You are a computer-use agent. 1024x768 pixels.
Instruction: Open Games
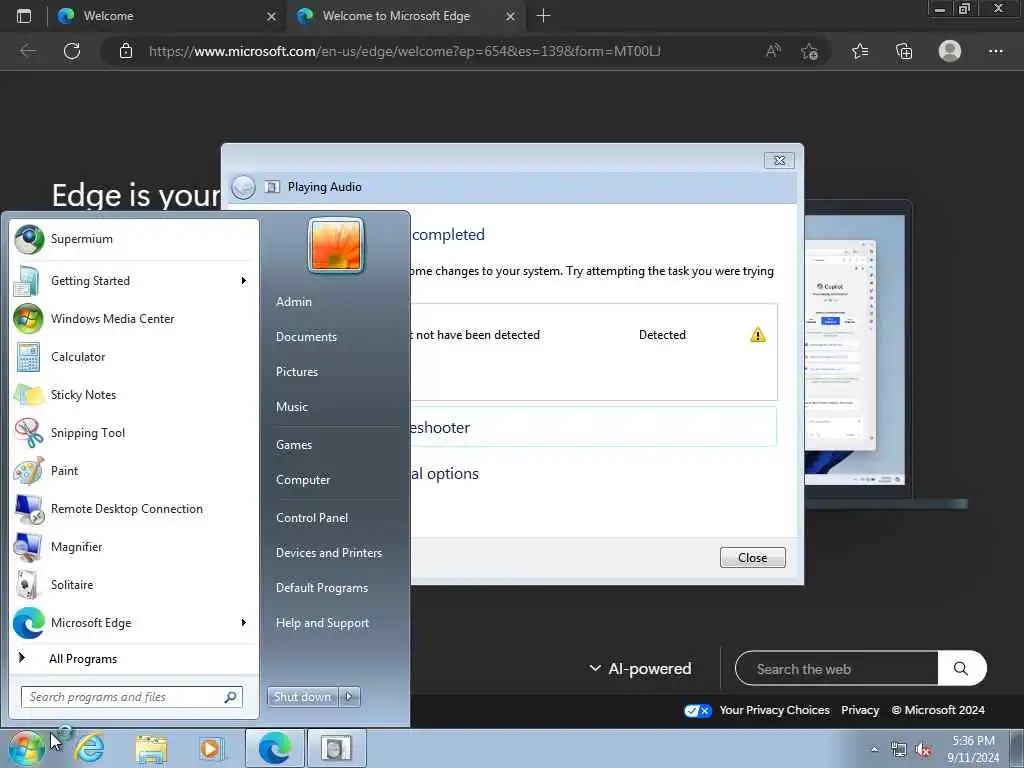[x=294, y=445]
